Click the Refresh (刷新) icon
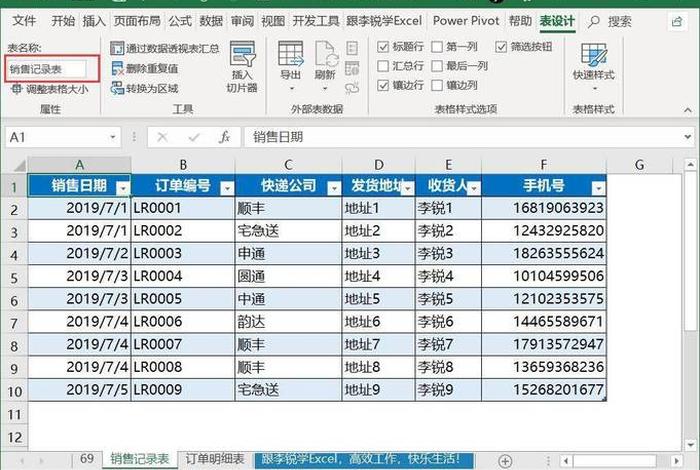 (326, 60)
